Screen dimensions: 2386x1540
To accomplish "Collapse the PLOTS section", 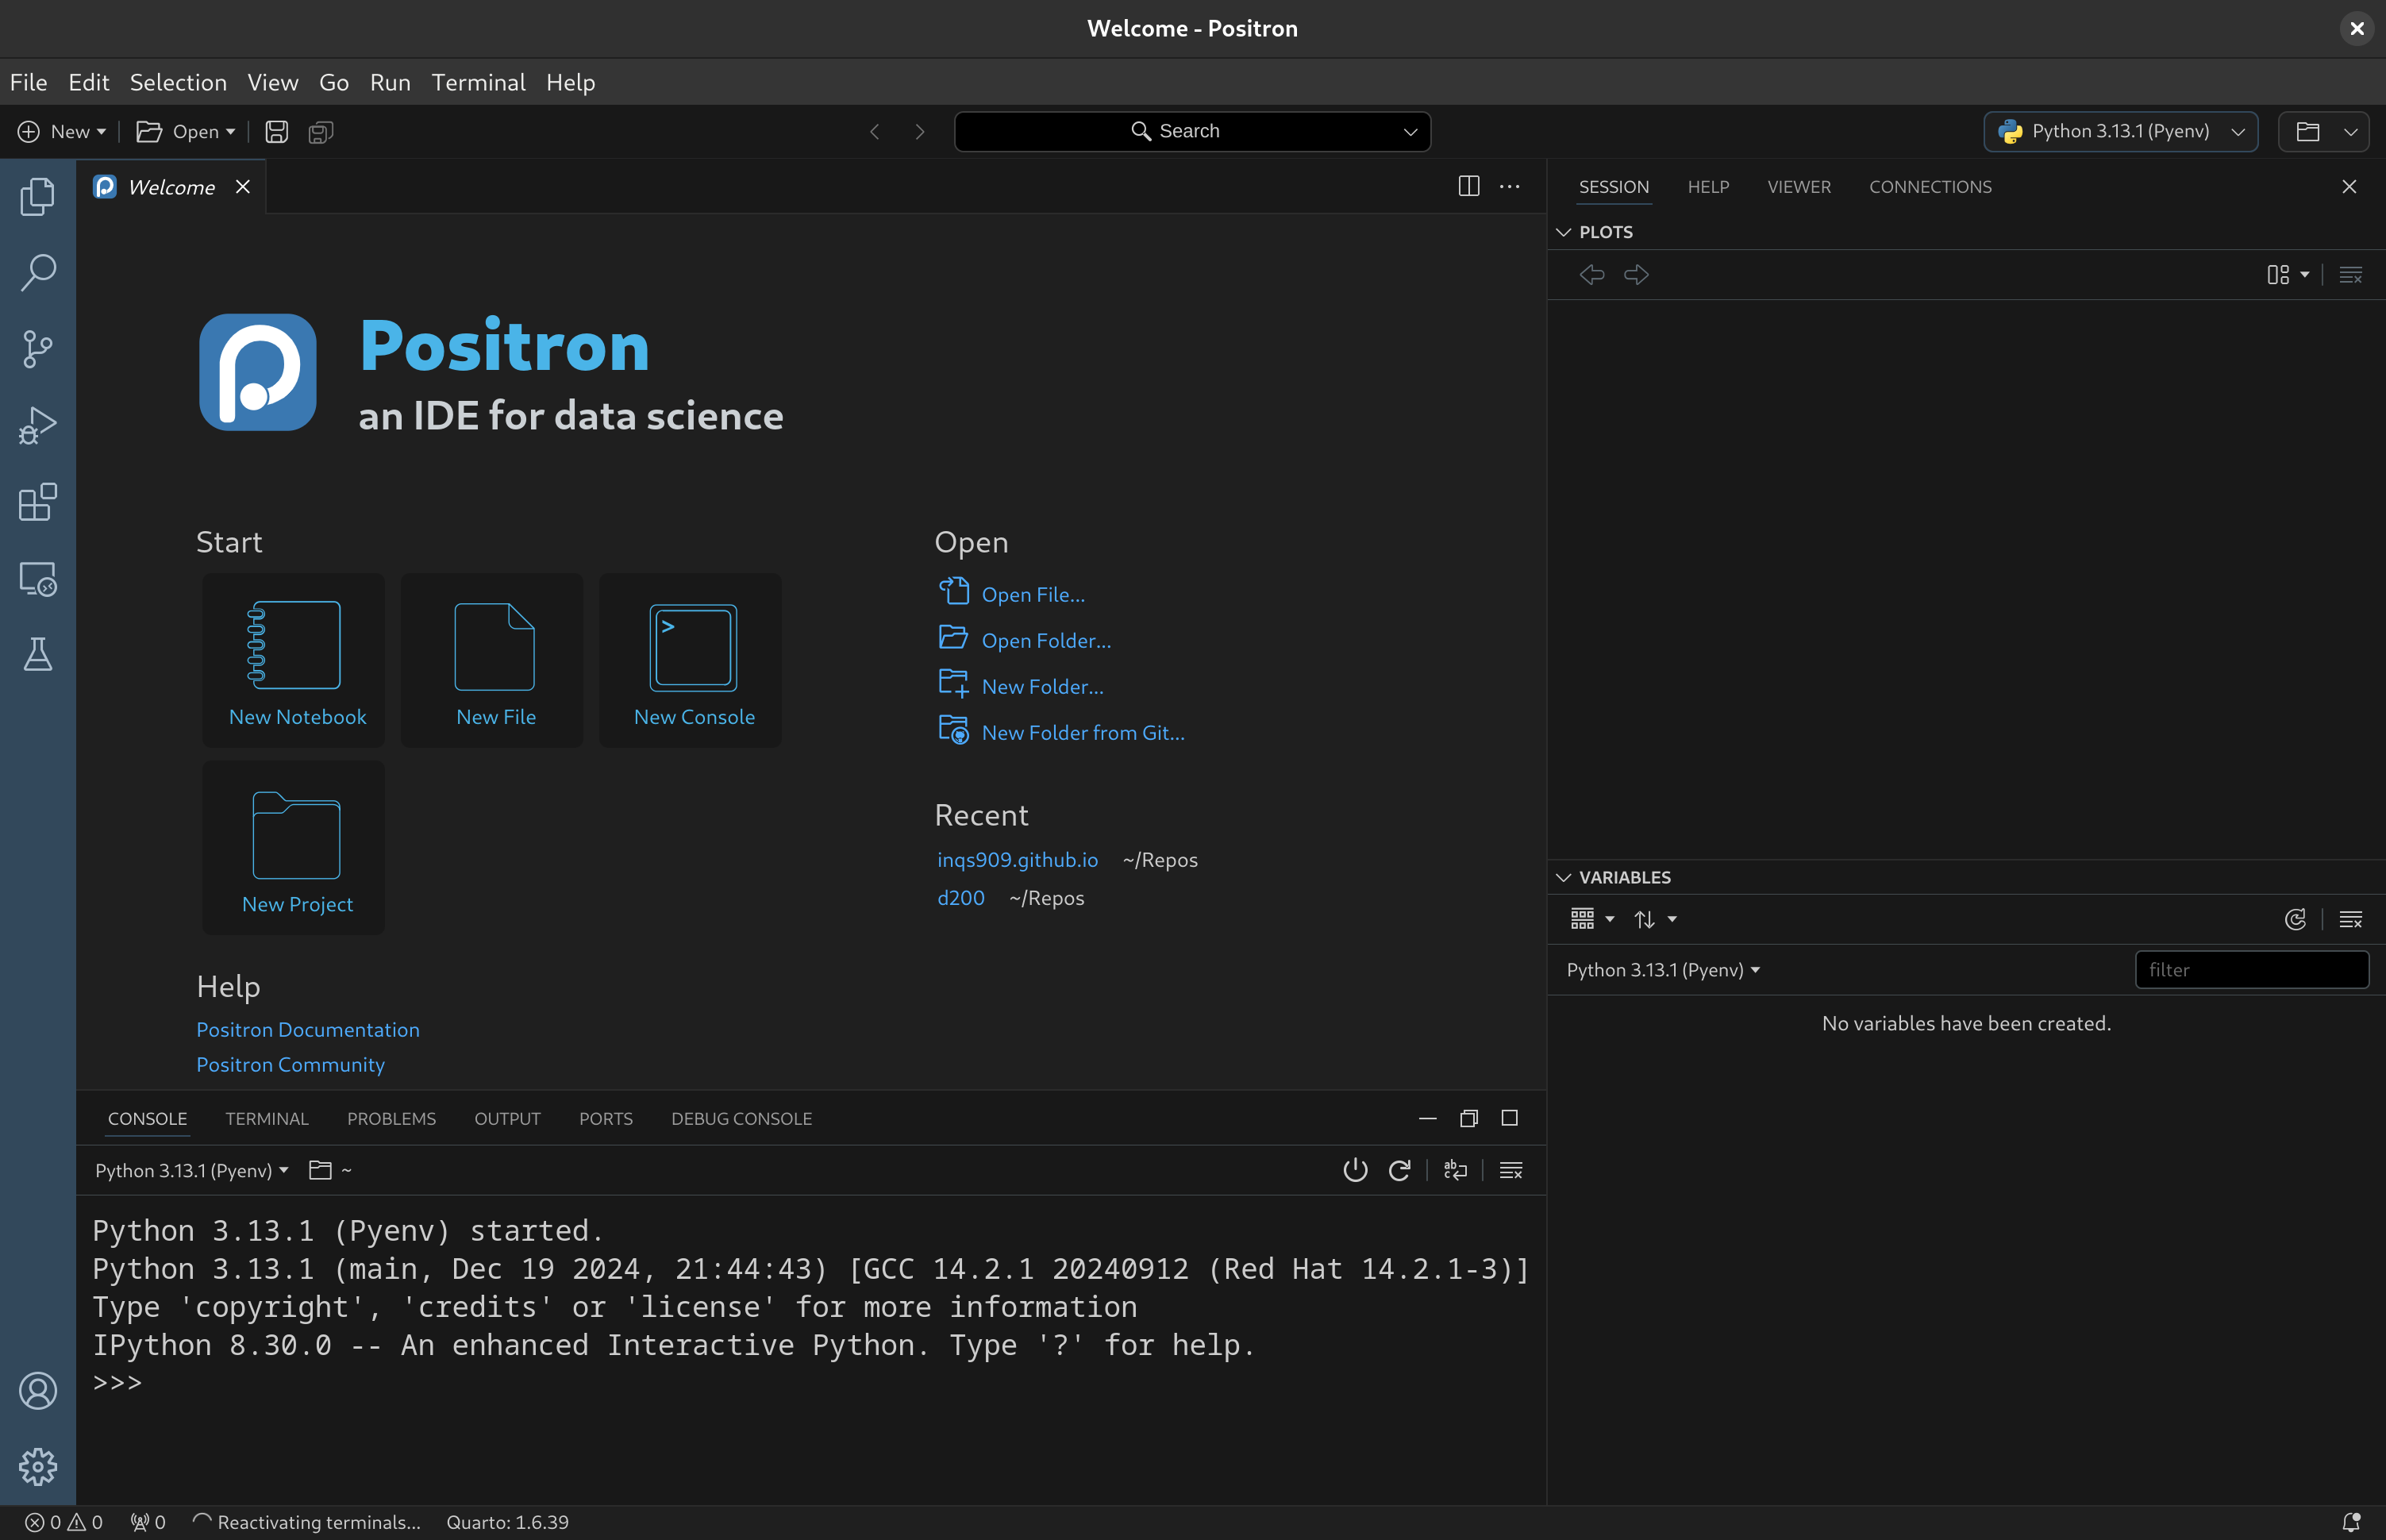I will click(x=1564, y=231).
